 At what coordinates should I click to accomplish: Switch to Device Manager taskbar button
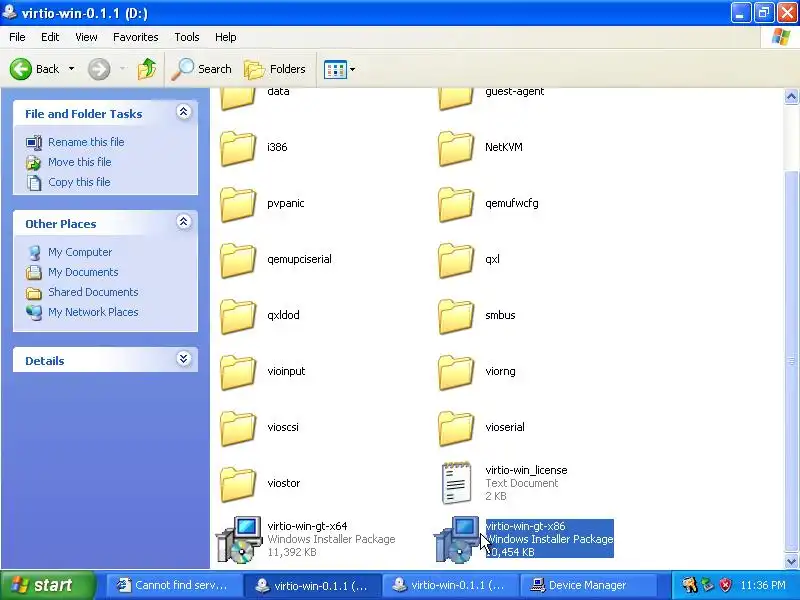587,585
